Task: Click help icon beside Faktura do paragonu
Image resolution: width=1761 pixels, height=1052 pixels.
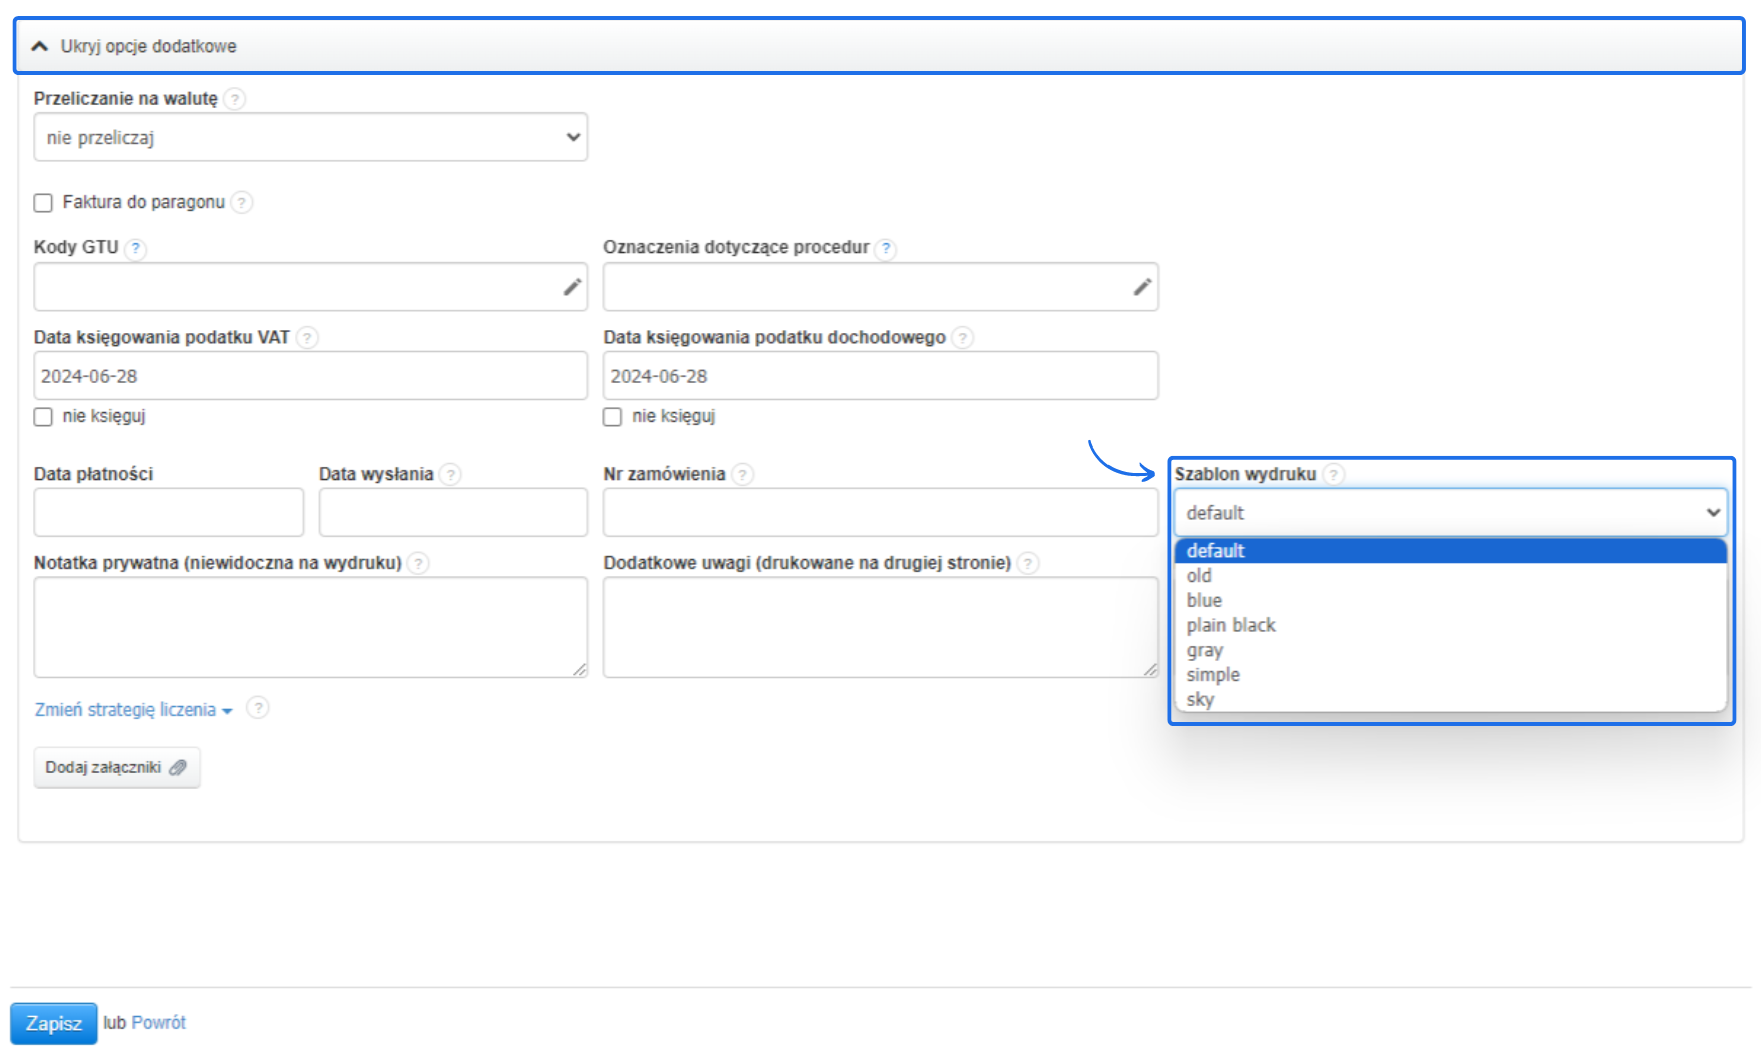Action: tap(242, 202)
